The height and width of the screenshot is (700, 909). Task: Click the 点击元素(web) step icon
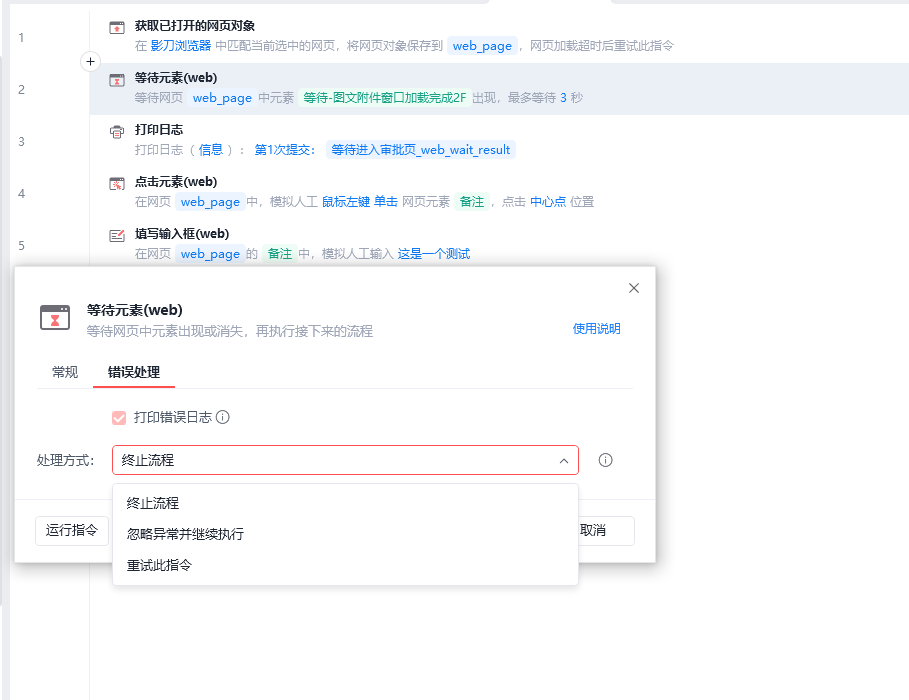(x=117, y=184)
